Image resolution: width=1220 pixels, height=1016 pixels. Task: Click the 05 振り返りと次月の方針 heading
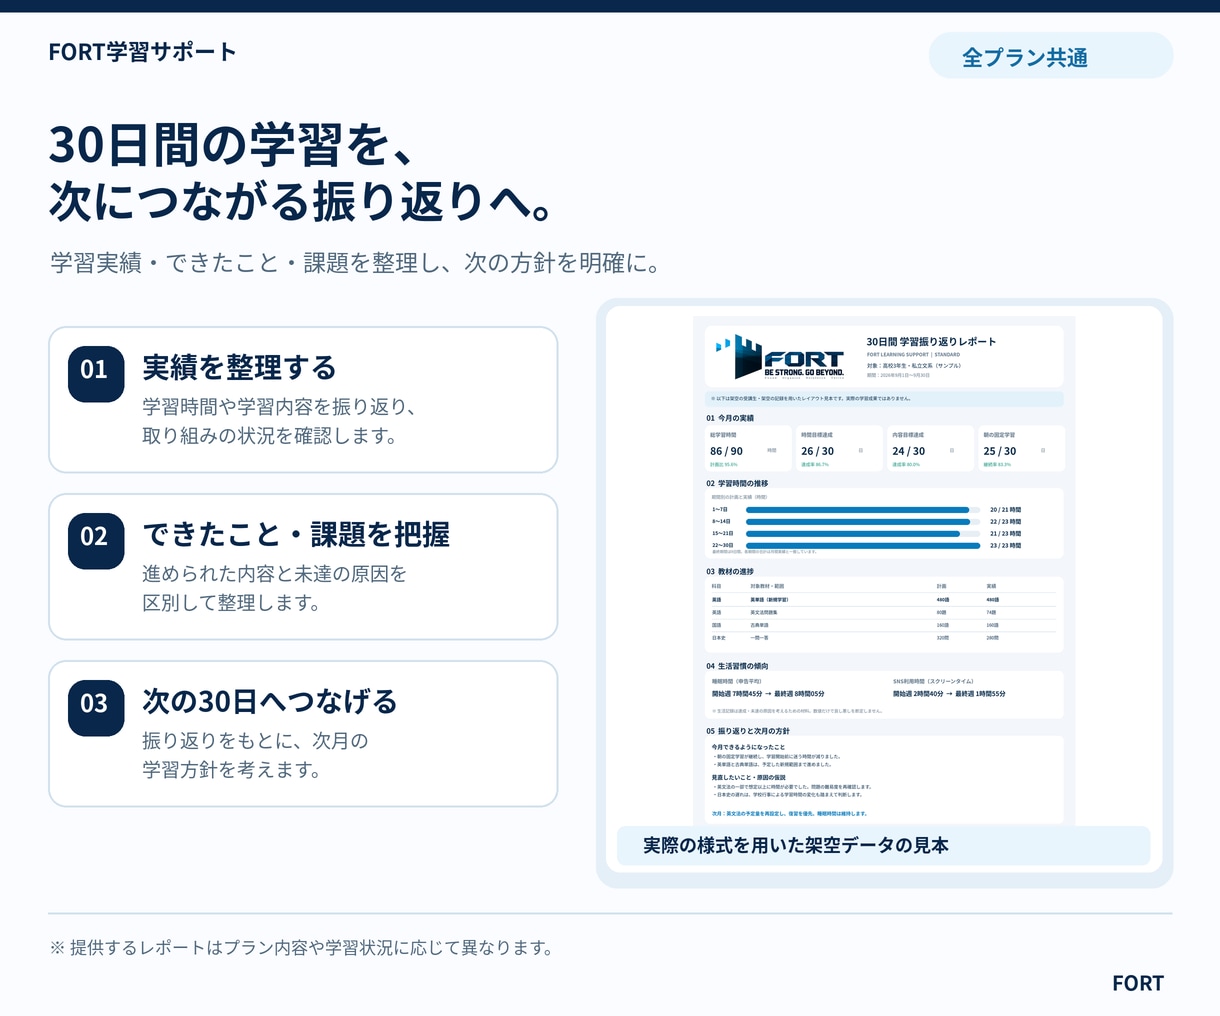pos(748,731)
